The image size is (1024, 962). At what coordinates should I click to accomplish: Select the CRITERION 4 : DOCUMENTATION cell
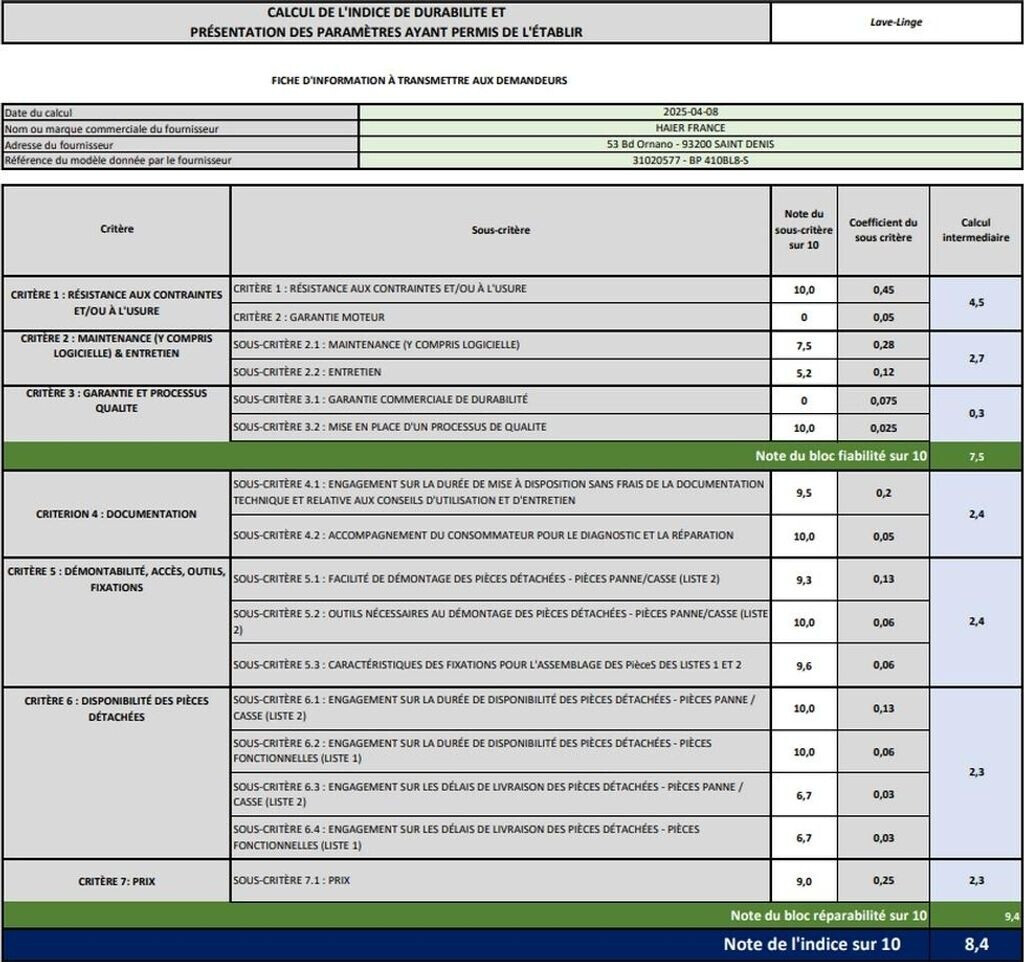point(116,514)
